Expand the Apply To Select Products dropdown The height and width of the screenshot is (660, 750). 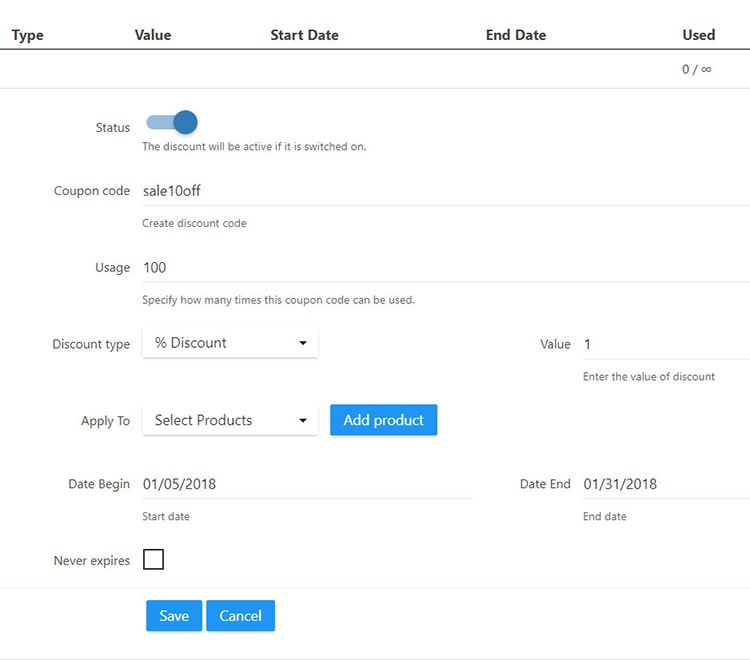click(x=230, y=421)
